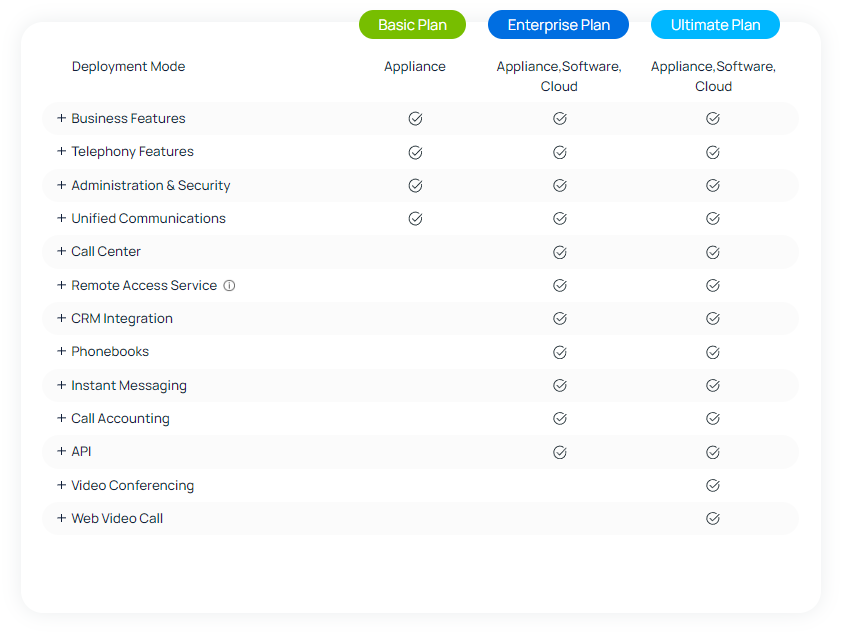Image resolution: width=844 pixels, height=634 pixels.
Task: Click Basic Plan checkmark for Unified Communications
Action: click(x=415, y=219)
